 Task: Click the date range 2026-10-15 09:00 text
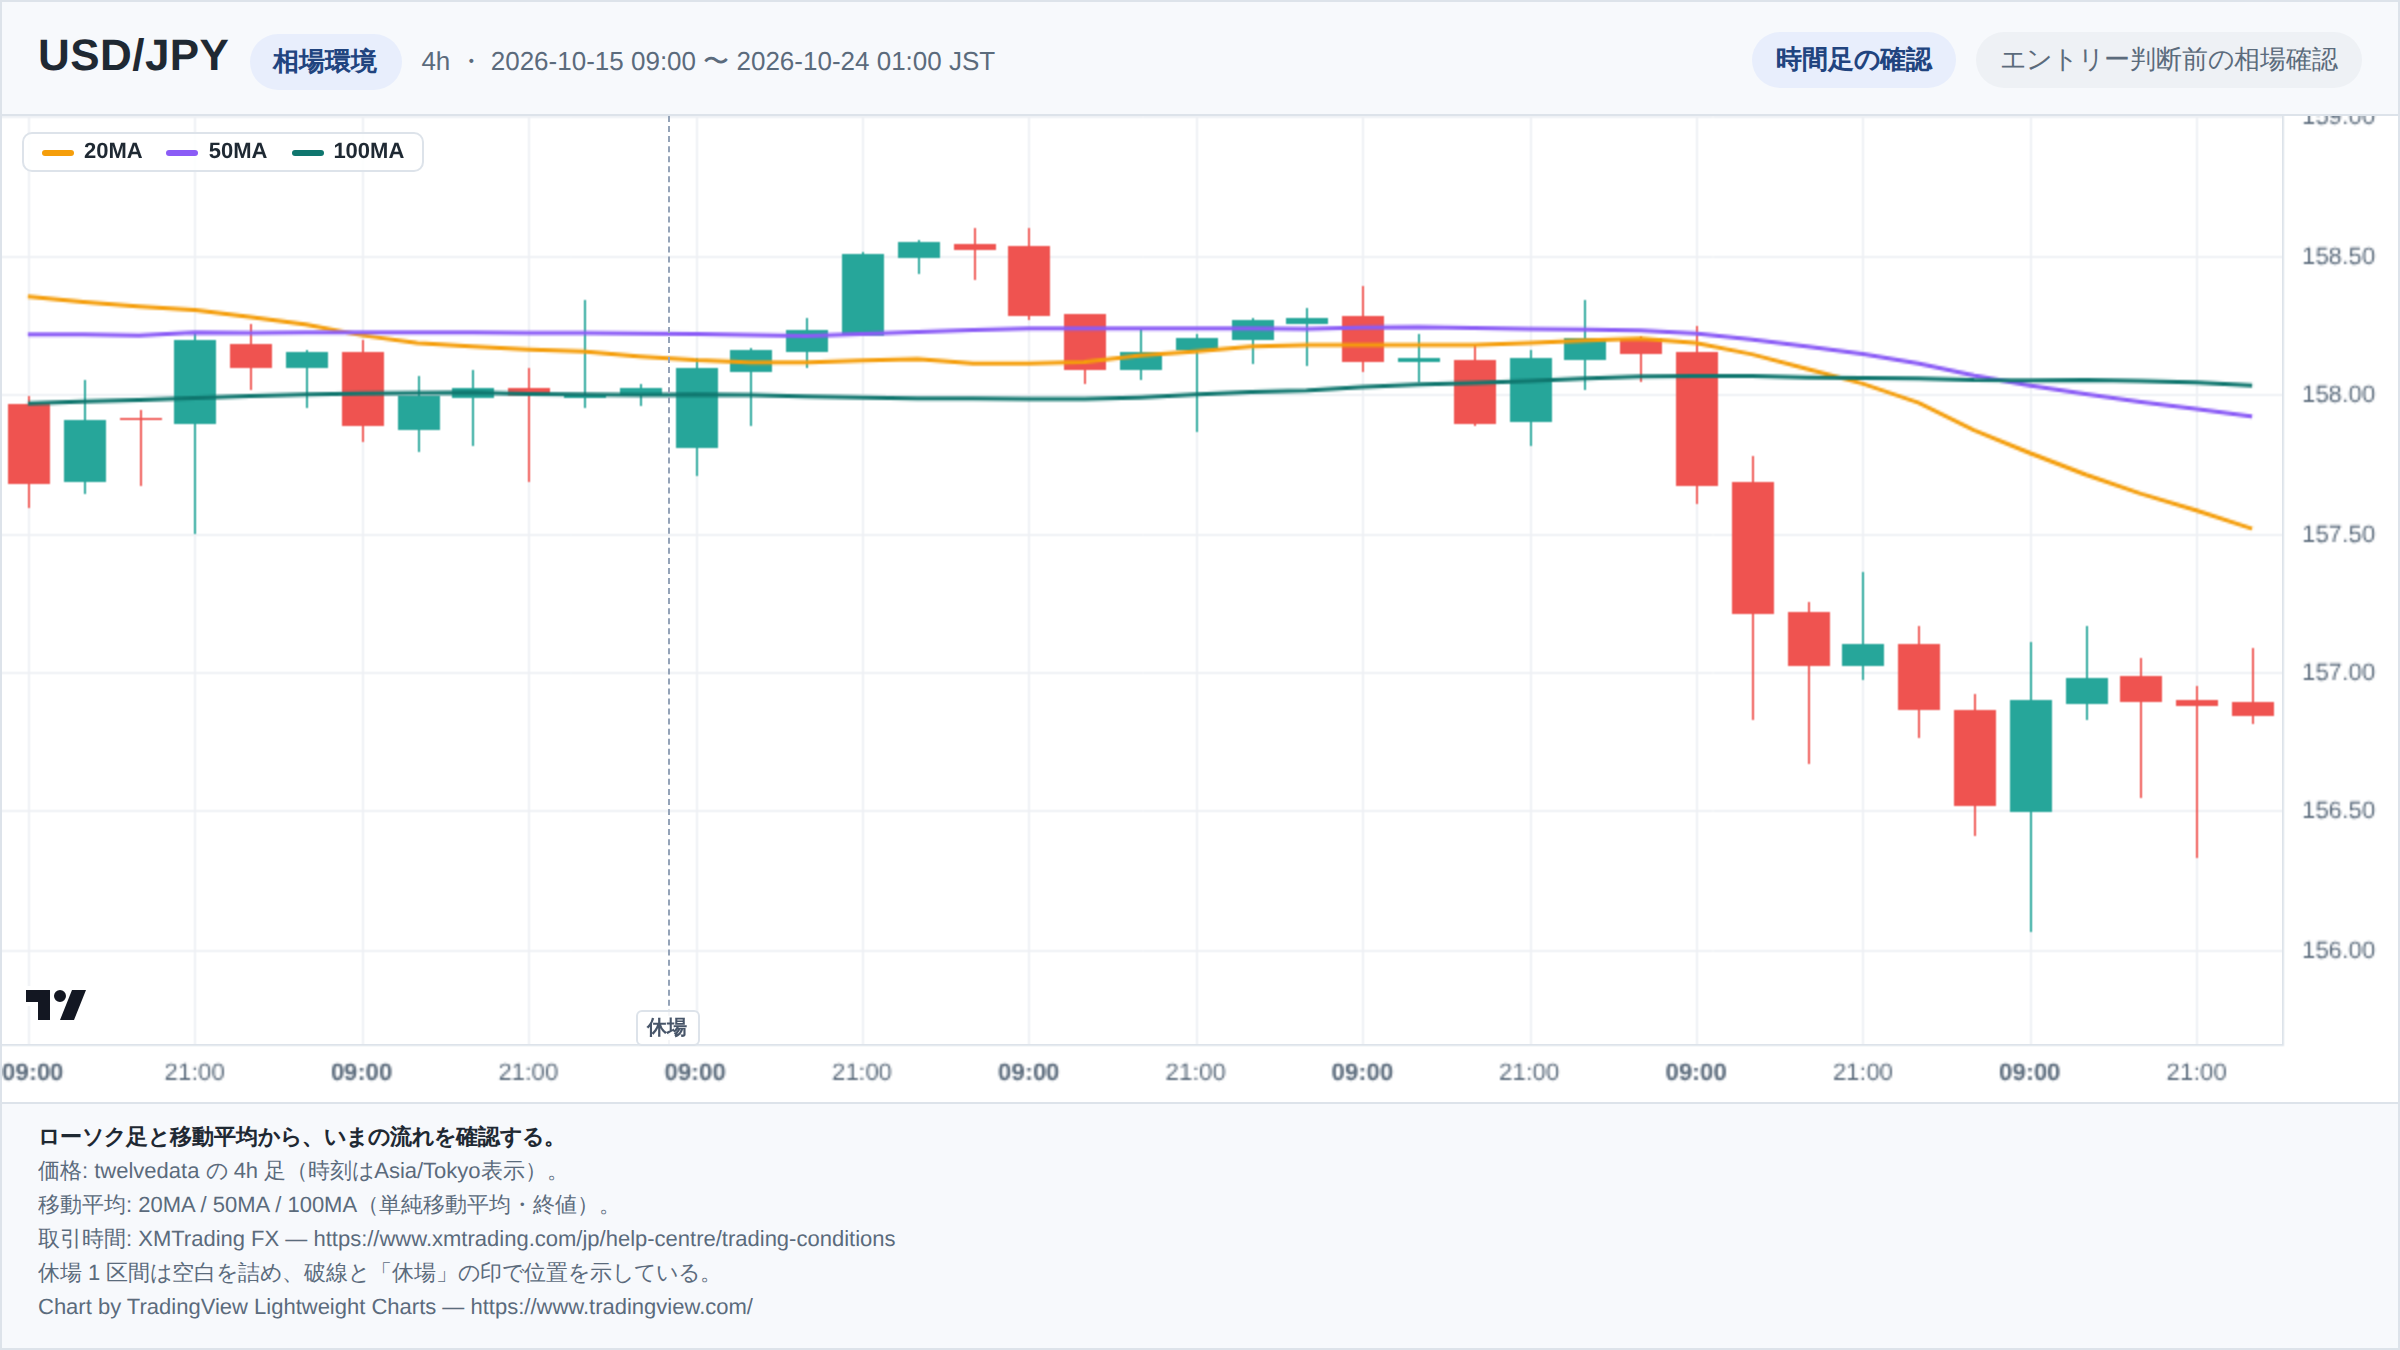point(593,61)
